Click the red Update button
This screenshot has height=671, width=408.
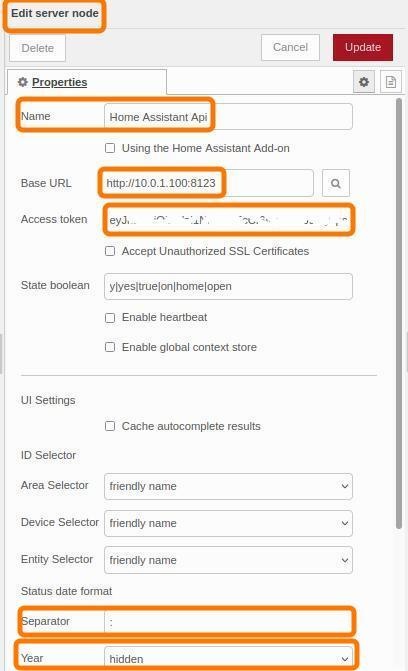(363, 48)
